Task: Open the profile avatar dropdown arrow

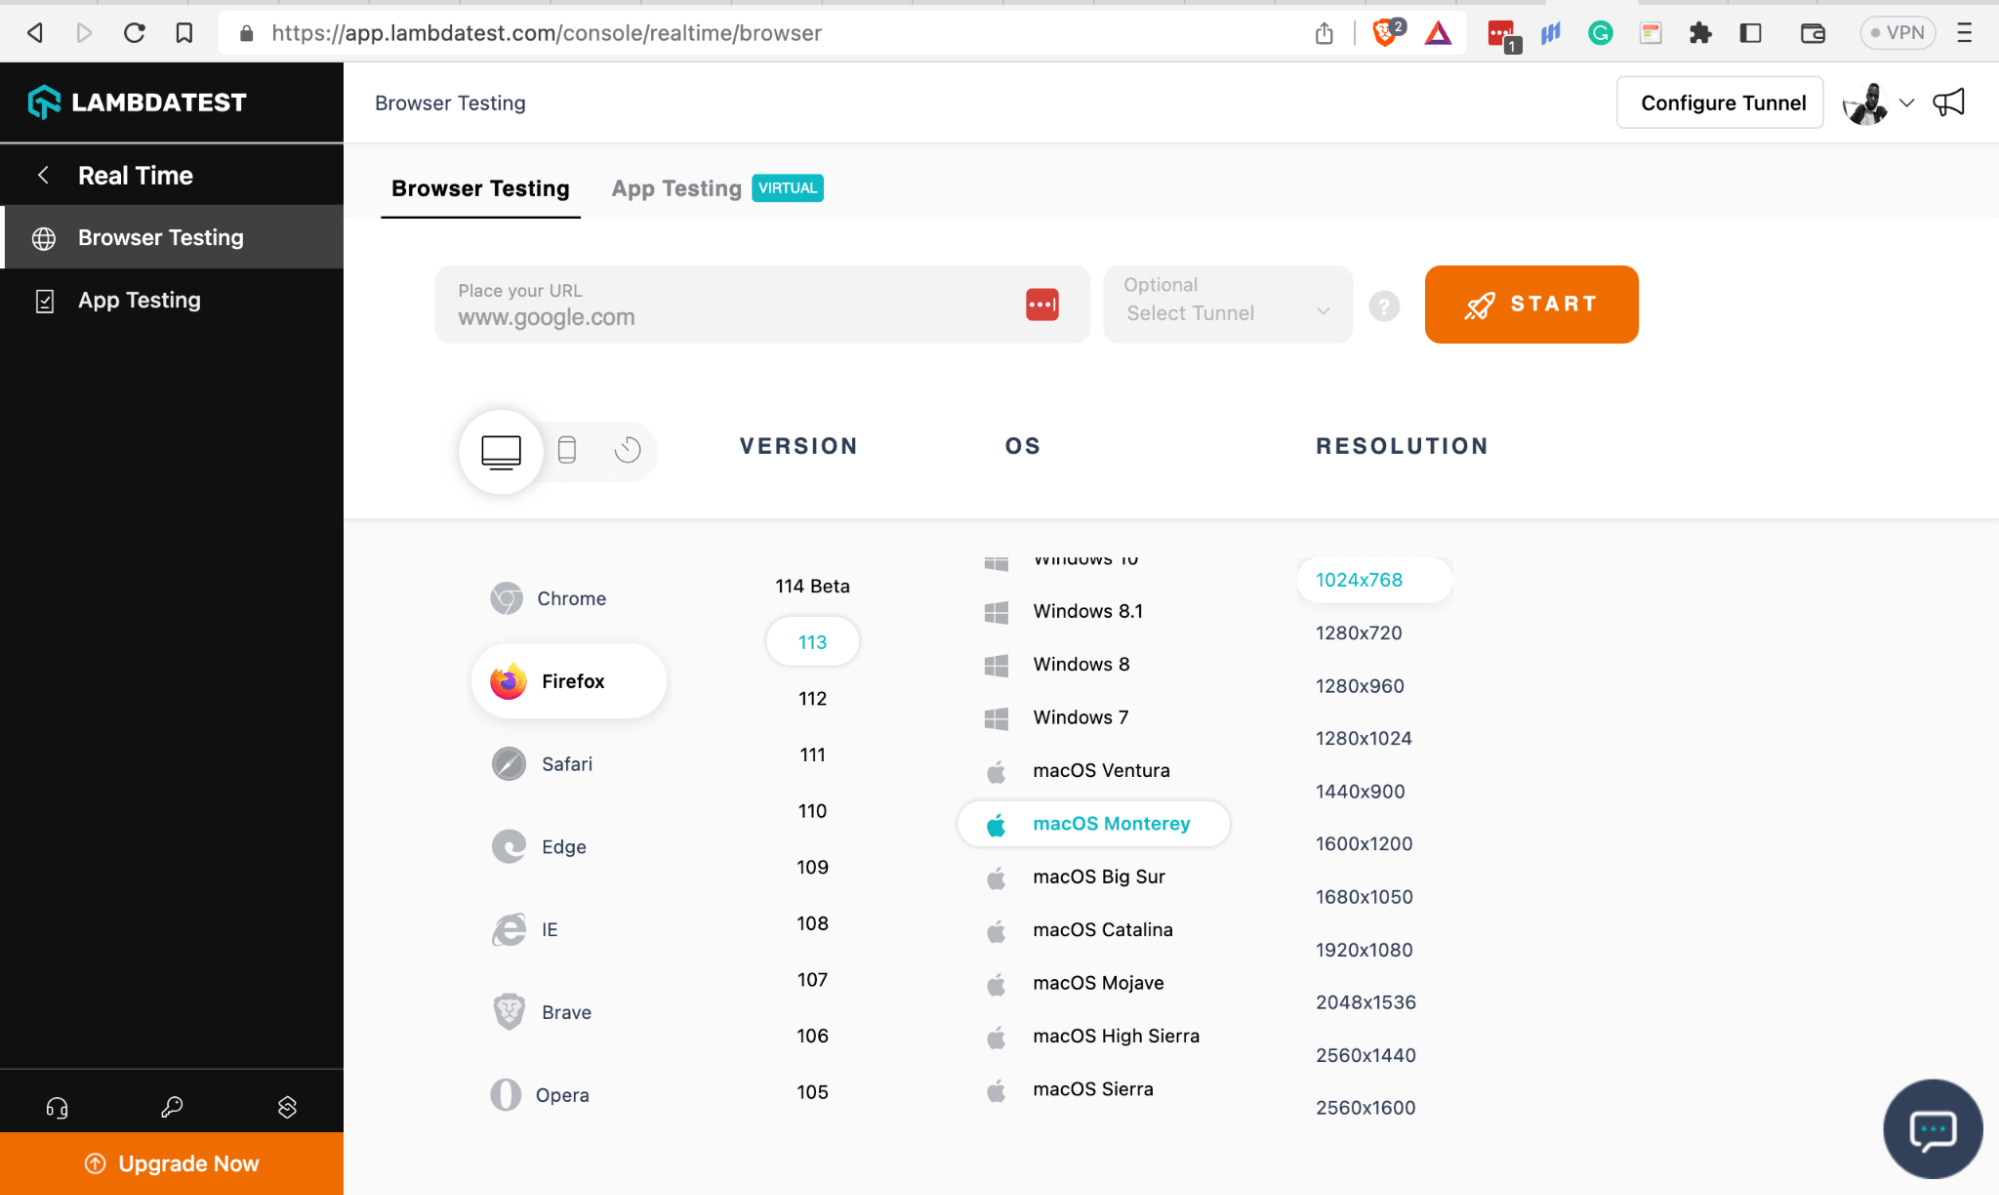Action: tap(1907, 103)
